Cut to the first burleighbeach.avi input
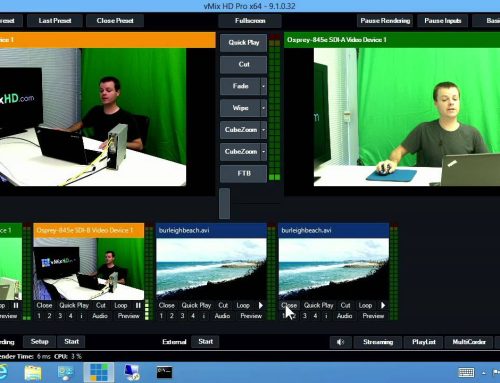 [x=223, y=305]
